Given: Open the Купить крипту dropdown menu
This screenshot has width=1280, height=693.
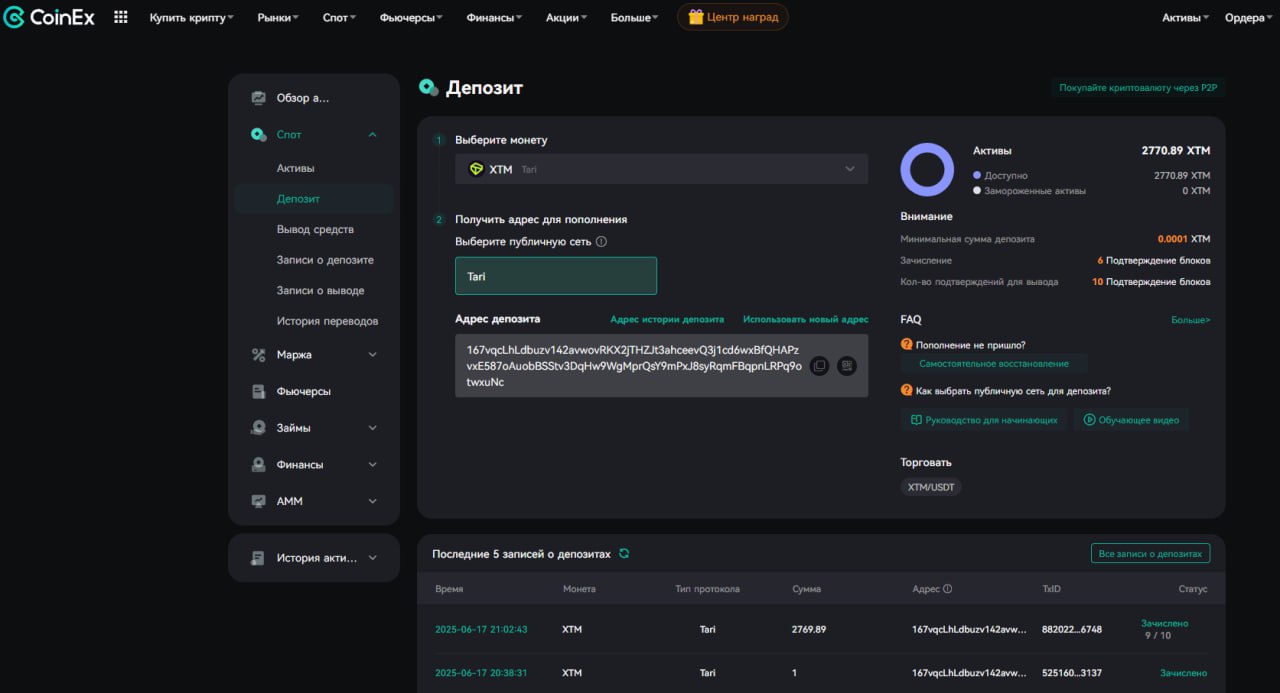Looking at the screenshot, I should [x=191, y=17].
